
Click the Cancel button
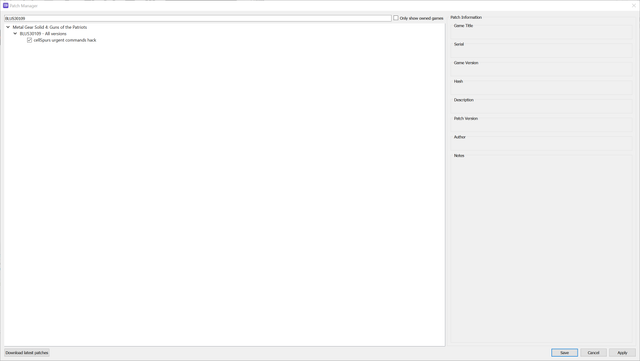(593, 352)
